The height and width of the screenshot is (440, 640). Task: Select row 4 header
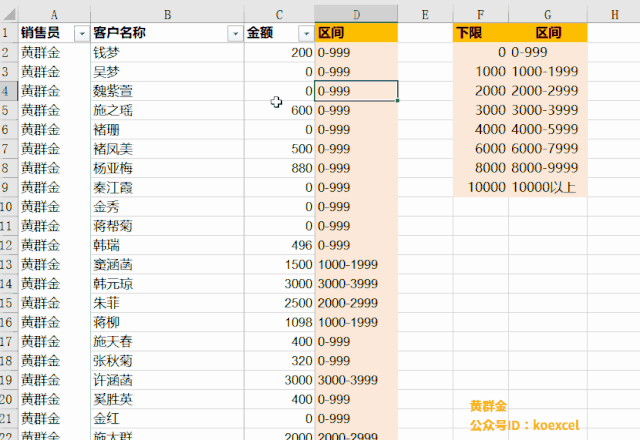click(9, 91)
